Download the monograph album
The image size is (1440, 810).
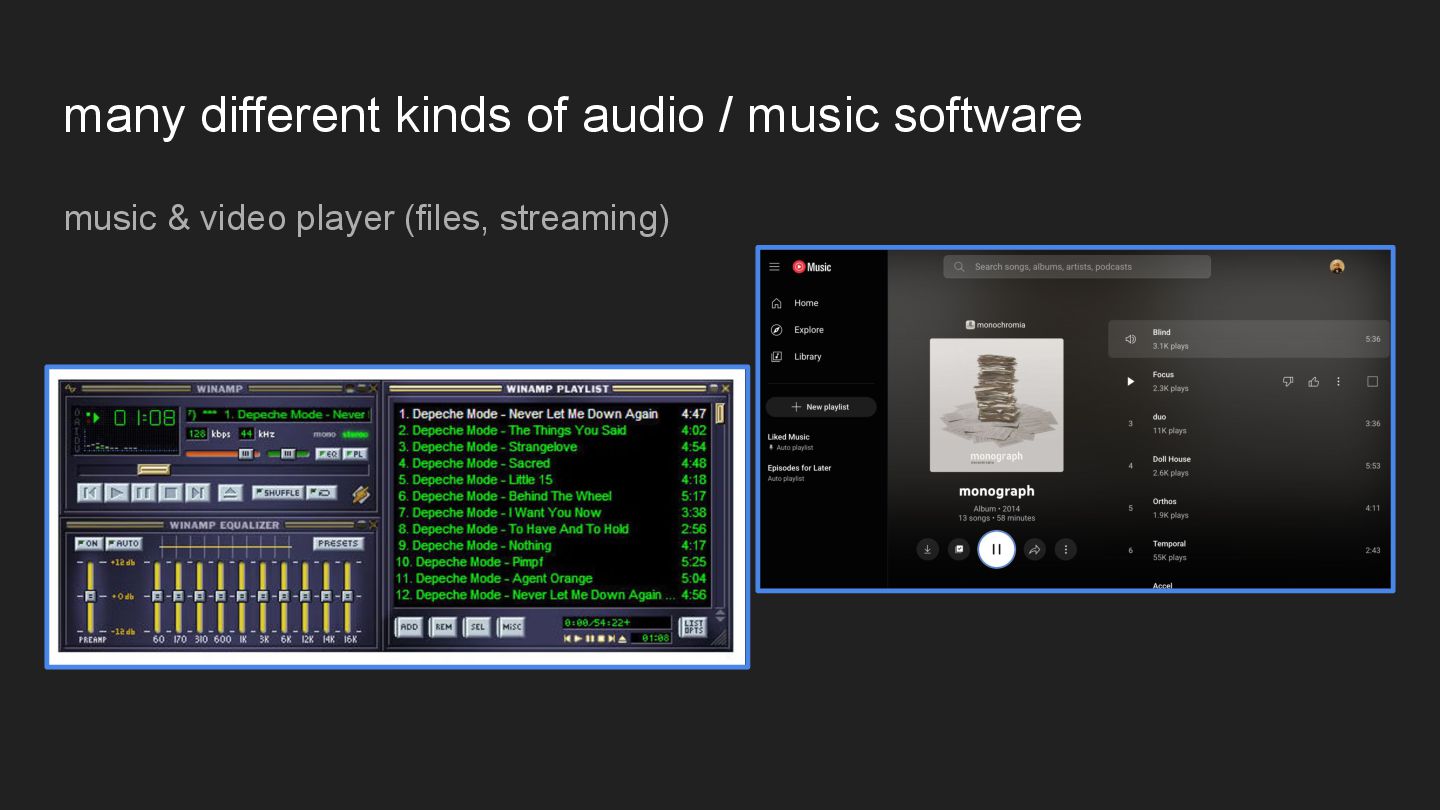click(x=928, y=549)
